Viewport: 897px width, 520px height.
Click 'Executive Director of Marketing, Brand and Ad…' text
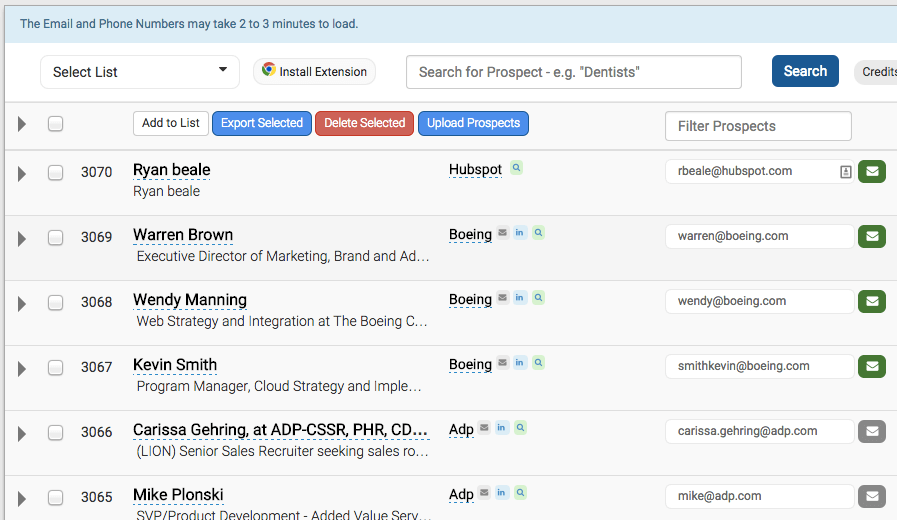(283, 256)
